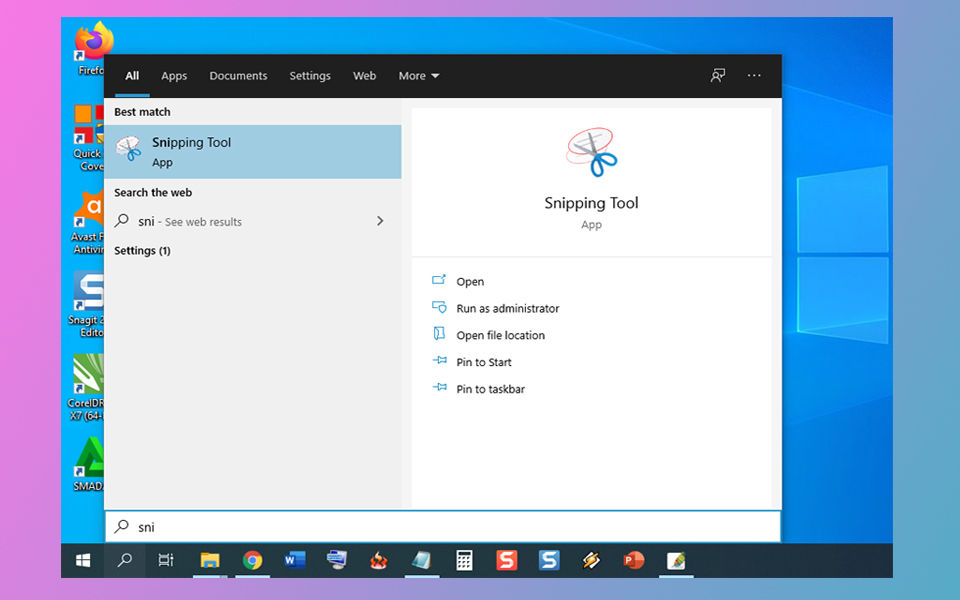The height and width of the screenshot is (600, 960).
Task: Pin Snipping Tool to taskbar
Action: [490, 388]
